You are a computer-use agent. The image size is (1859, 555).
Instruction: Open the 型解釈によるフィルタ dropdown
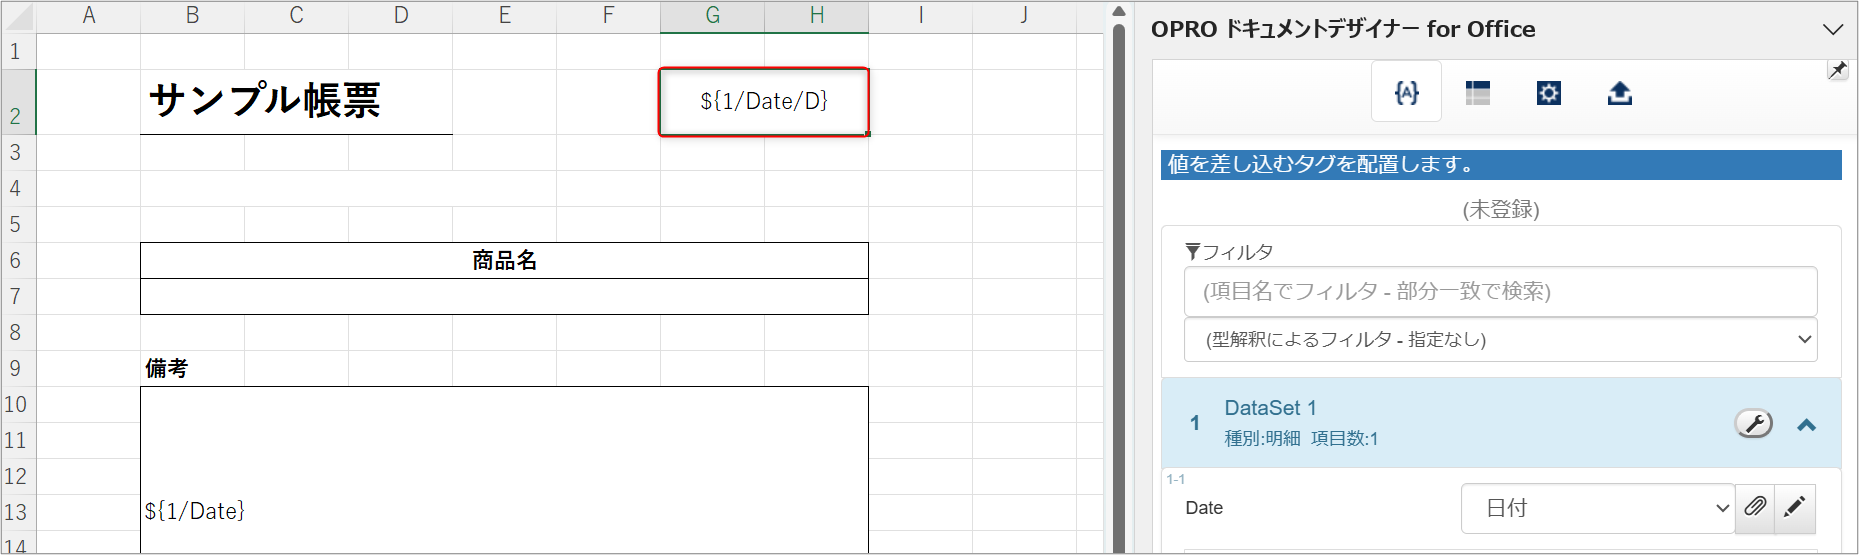(1500, 340)
